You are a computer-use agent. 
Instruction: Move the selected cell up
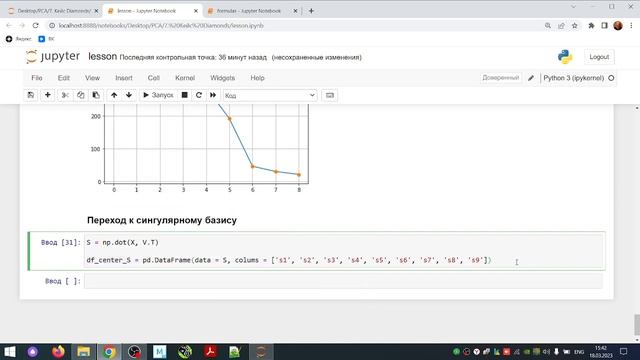point(114,95)
